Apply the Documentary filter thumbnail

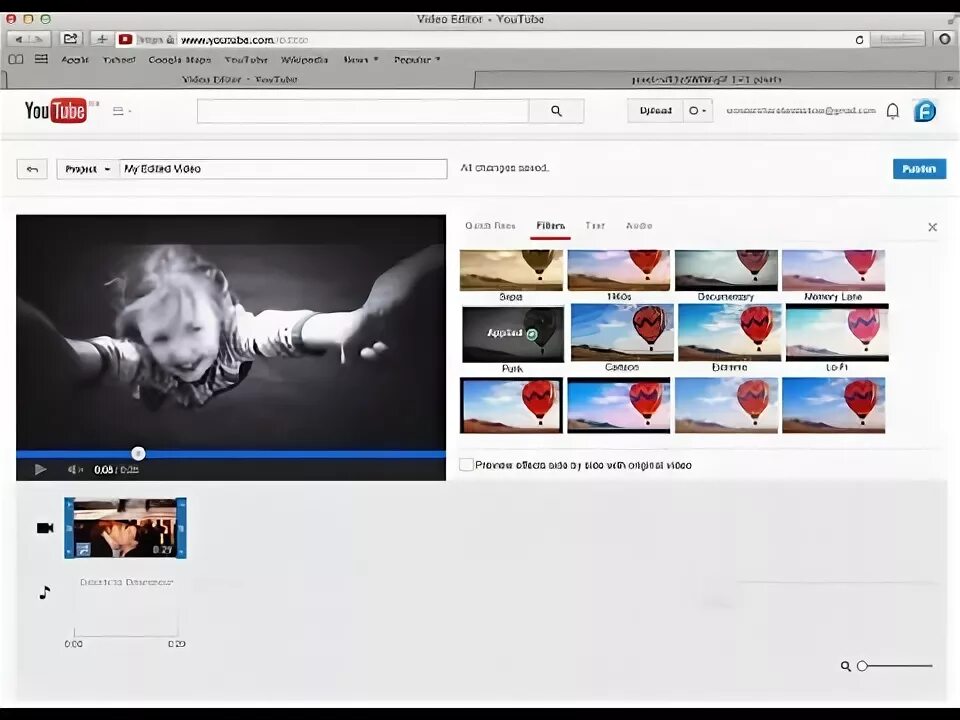click(x=726, y=270)
